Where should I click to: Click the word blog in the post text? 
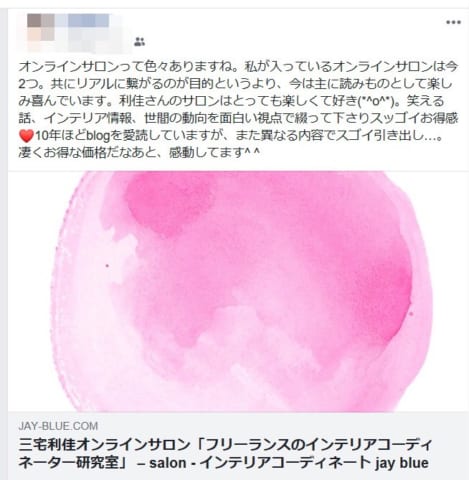coord(99,136)
